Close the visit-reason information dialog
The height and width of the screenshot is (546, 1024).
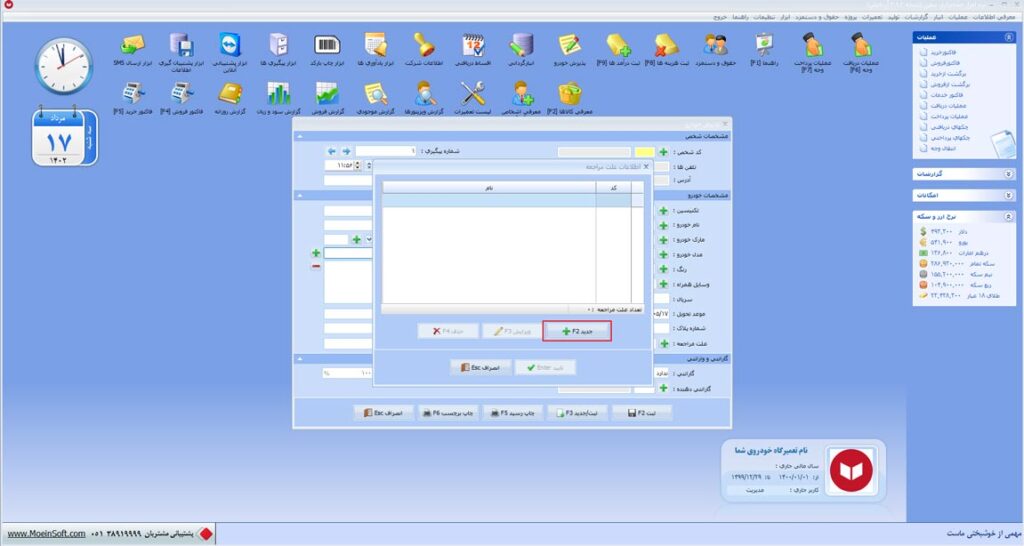[x=646, y=167]
